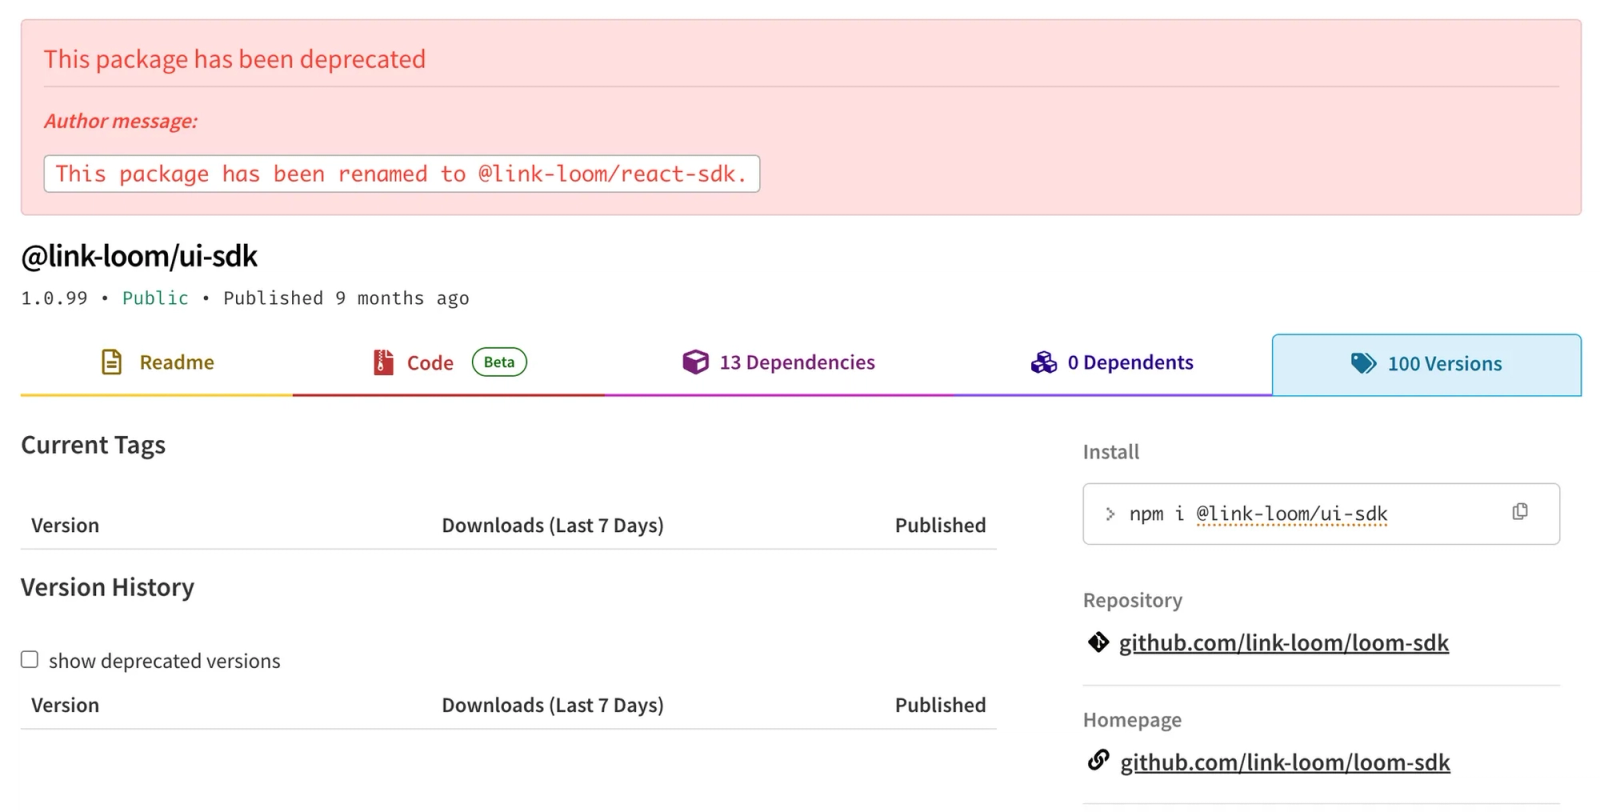This screenshot has height=812, width=1600.
Task: Click the git icon beside Repository link
Action: [1098, 642]
